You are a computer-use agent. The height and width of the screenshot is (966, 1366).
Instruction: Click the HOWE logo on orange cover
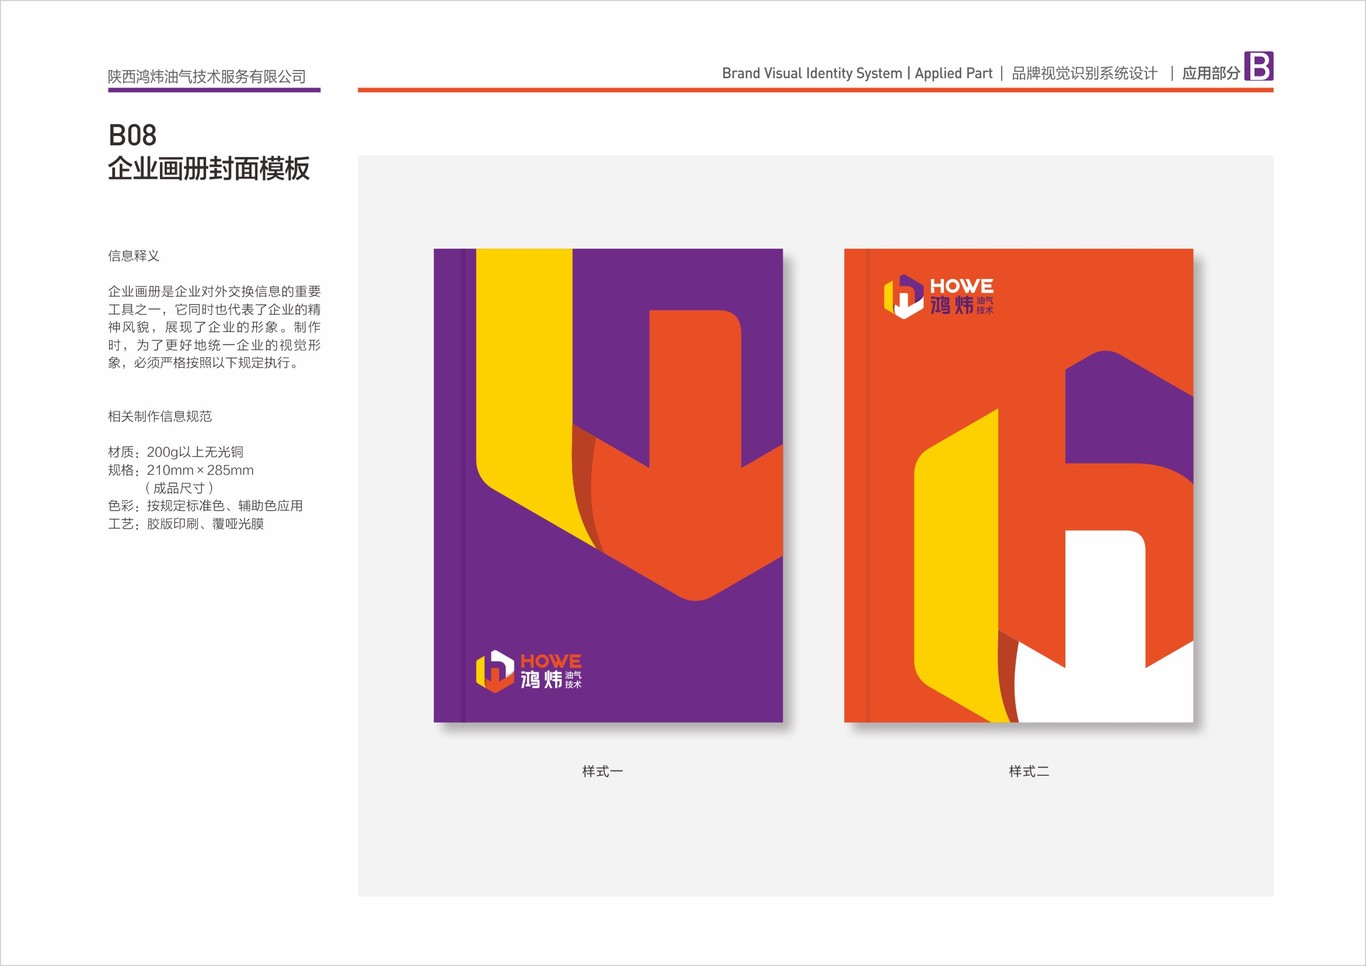[x=939, y=297]
